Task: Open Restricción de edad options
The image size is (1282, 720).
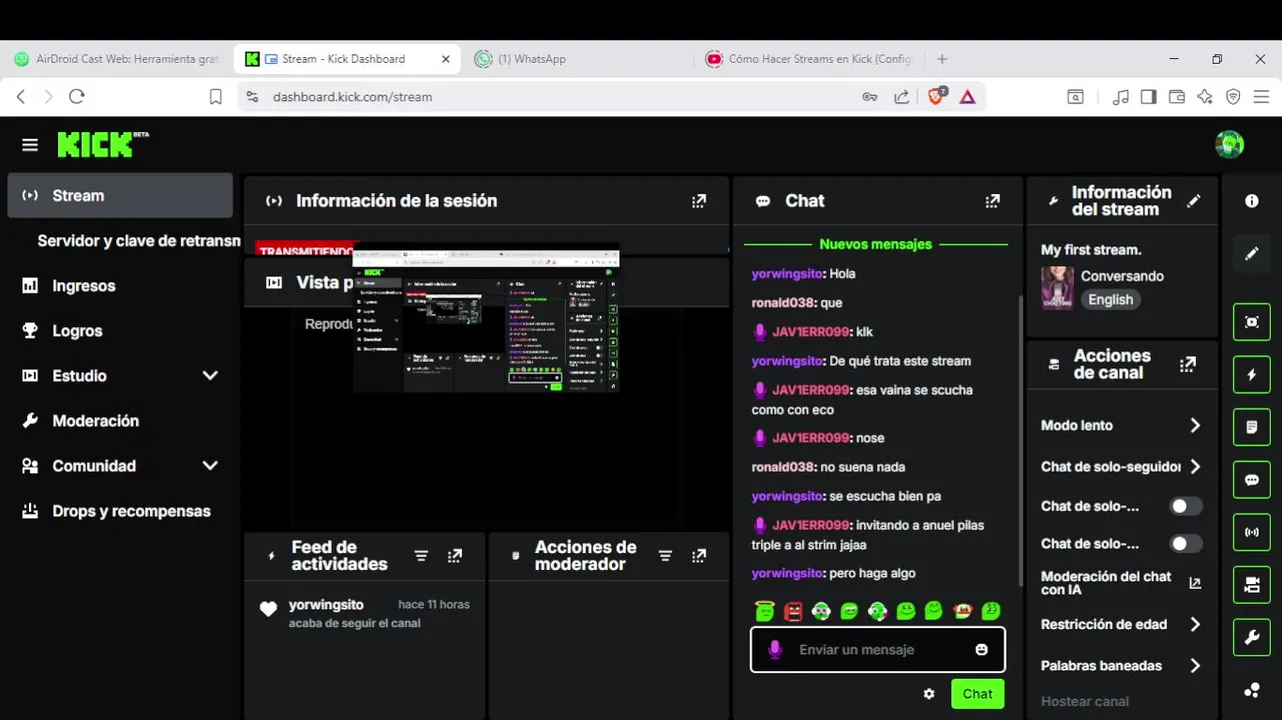Action: [x=1121, y=624]
